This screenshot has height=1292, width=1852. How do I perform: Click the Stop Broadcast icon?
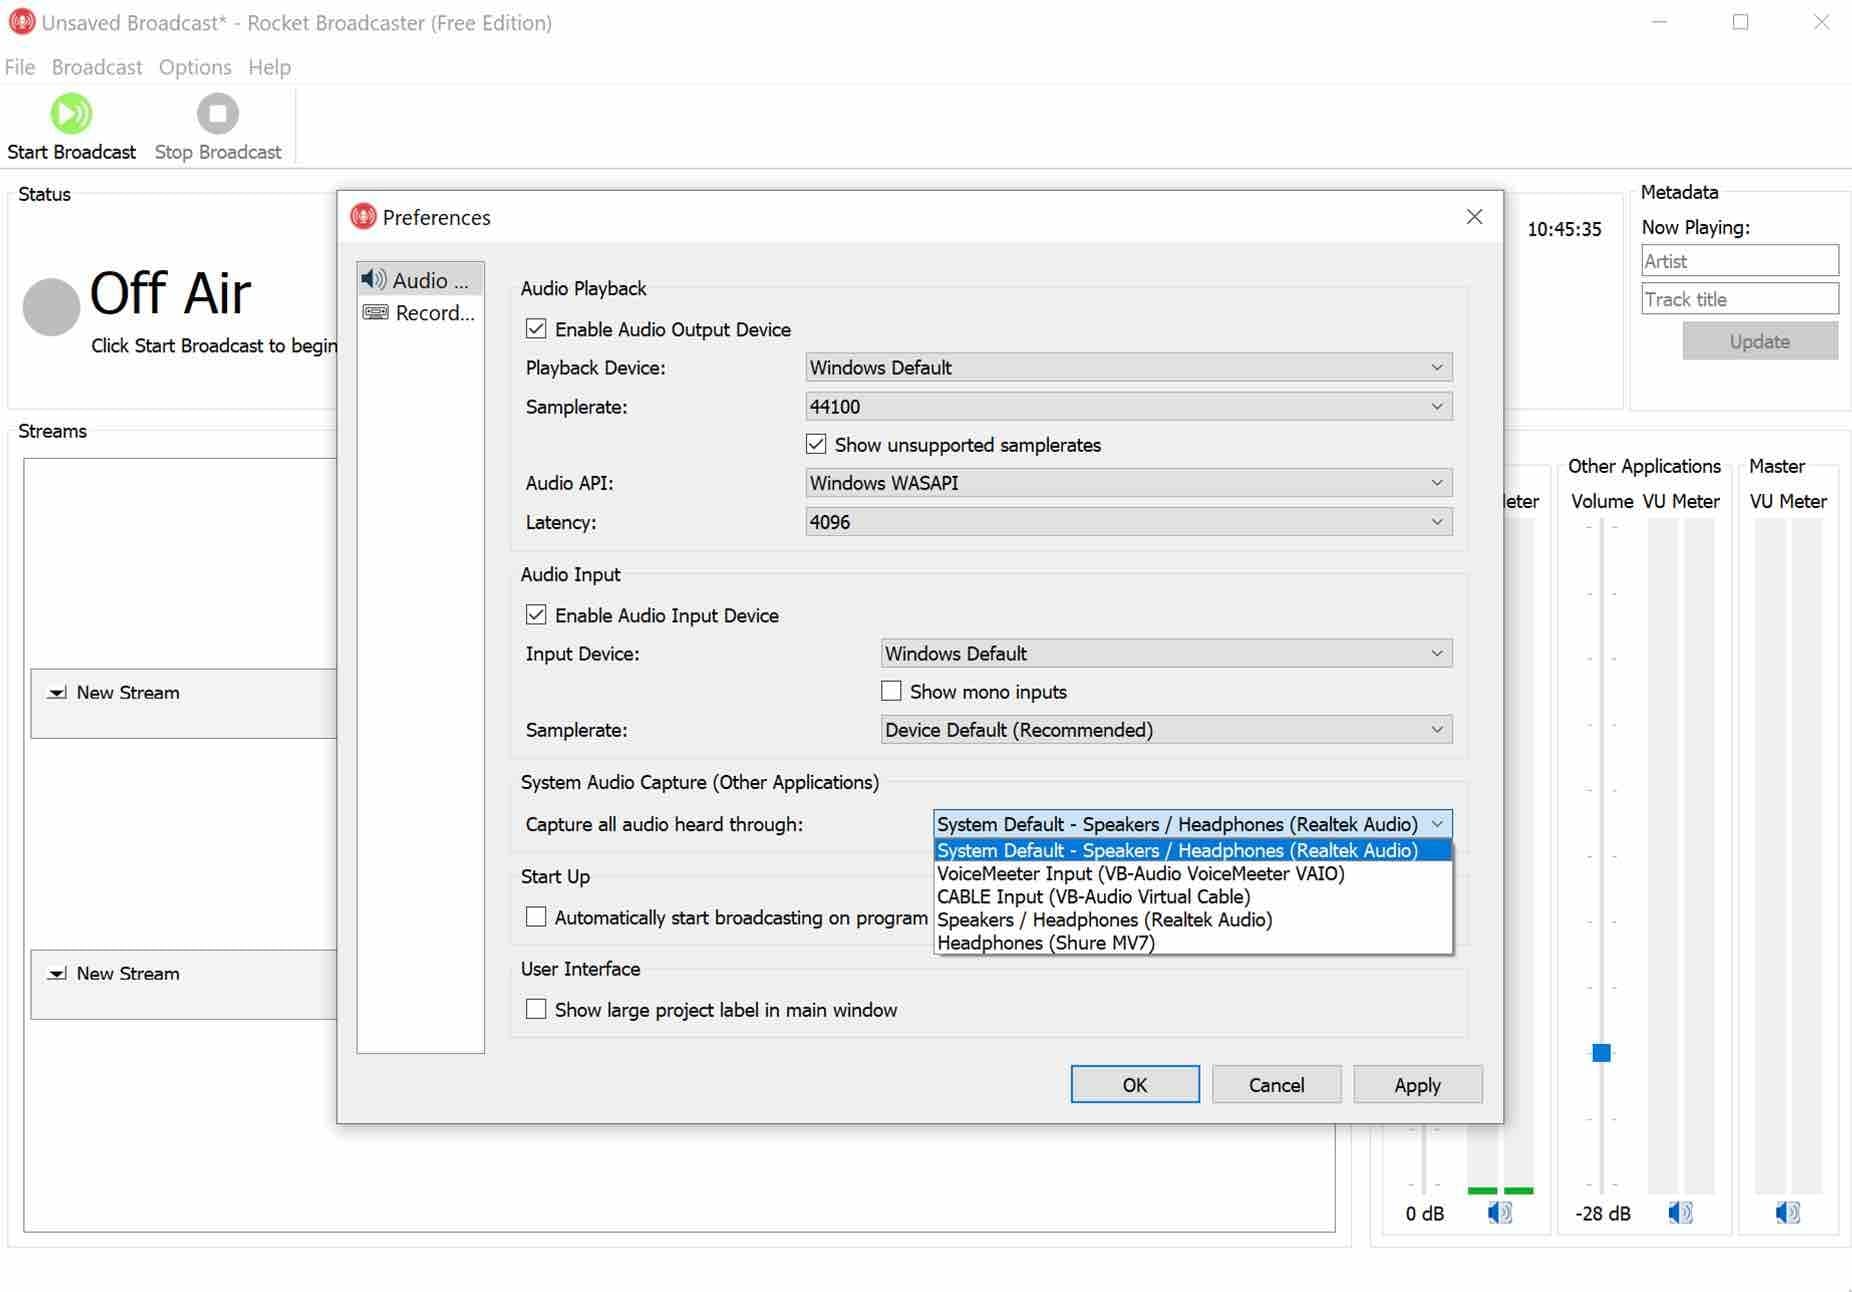[x=217, y=113]
